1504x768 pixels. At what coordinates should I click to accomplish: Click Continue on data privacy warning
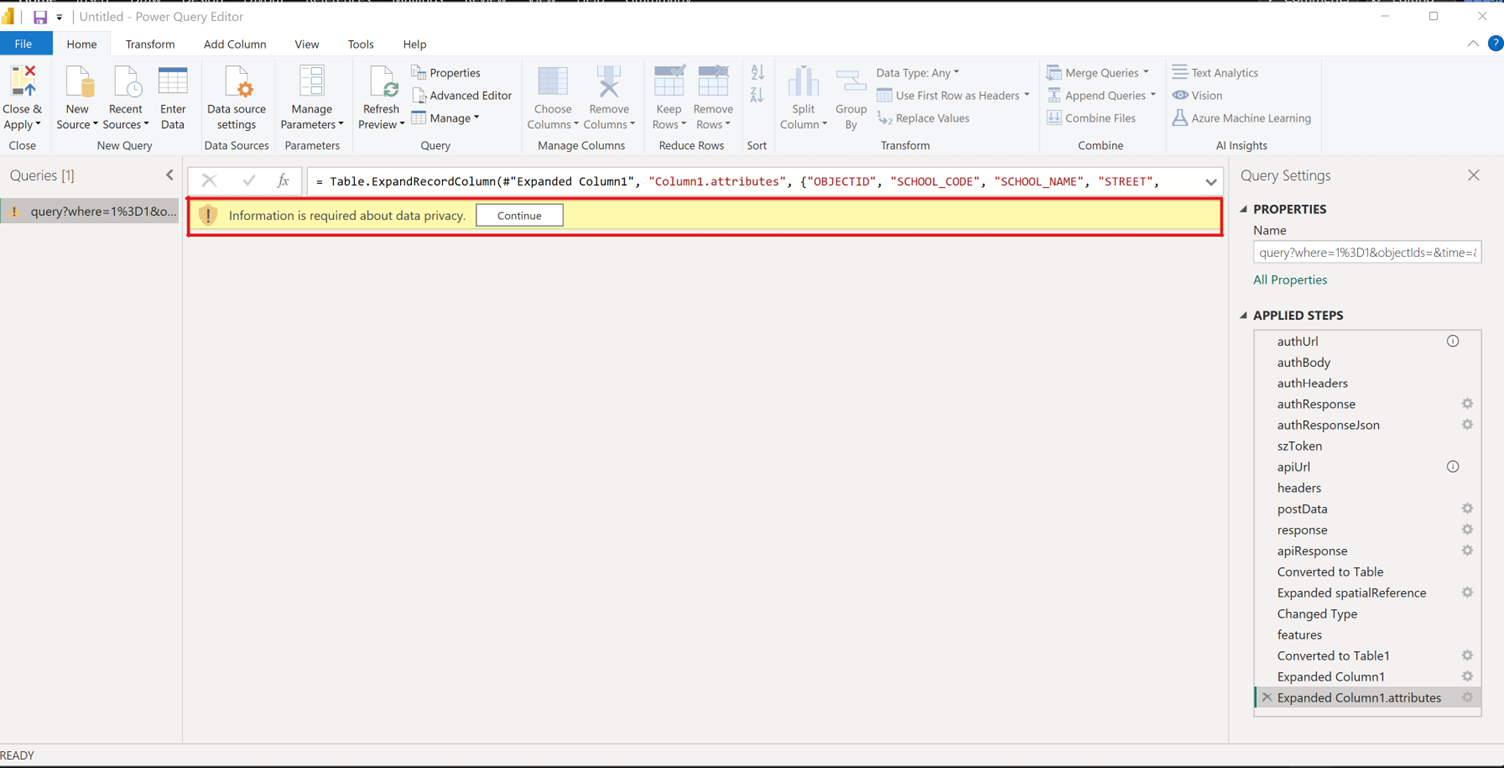point(520,215)
